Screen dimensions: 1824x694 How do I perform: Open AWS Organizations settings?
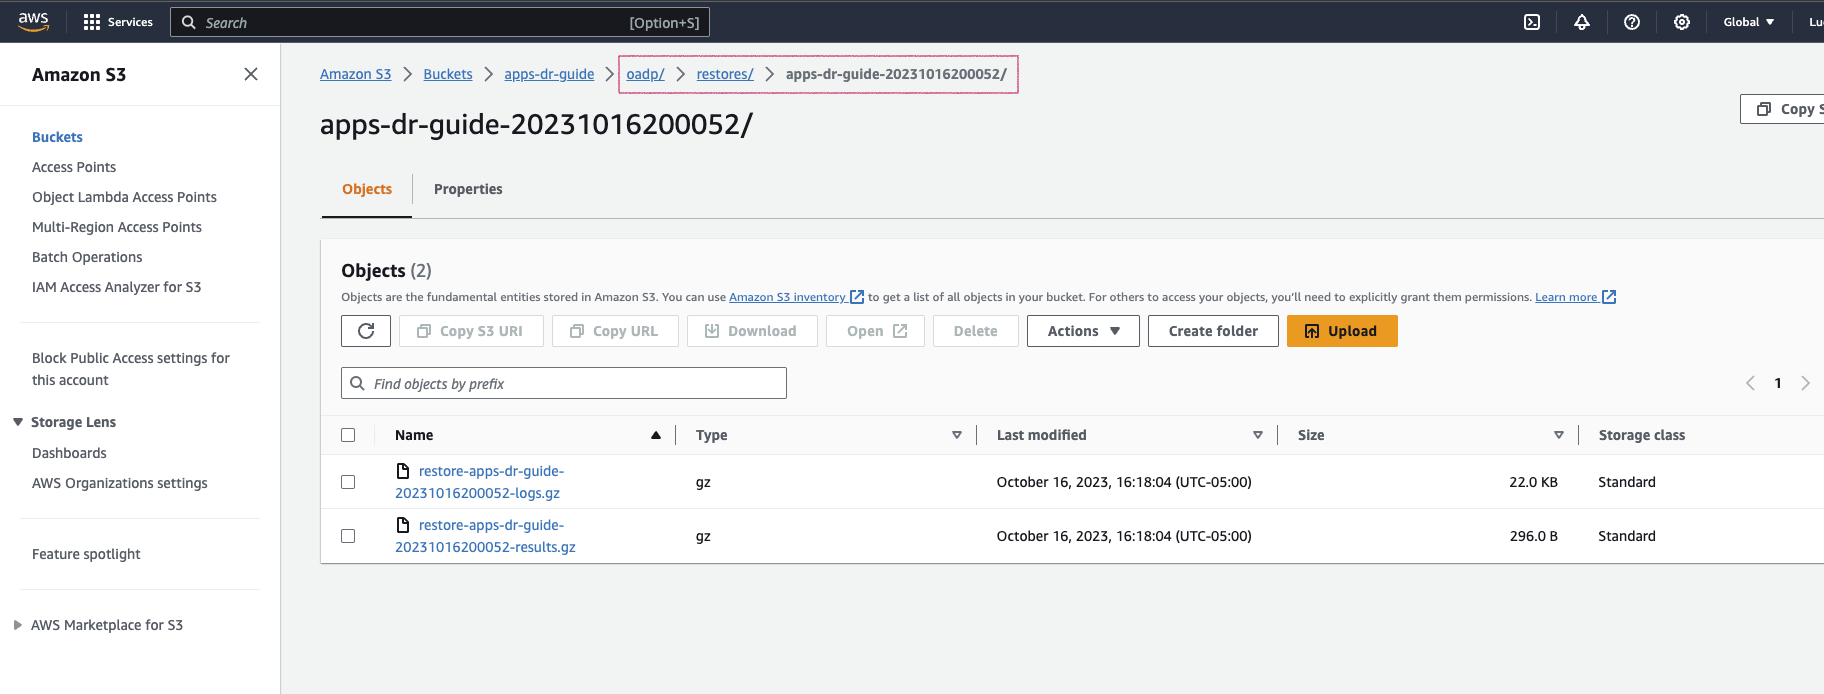pyautogui.click(x=120, y=483)
